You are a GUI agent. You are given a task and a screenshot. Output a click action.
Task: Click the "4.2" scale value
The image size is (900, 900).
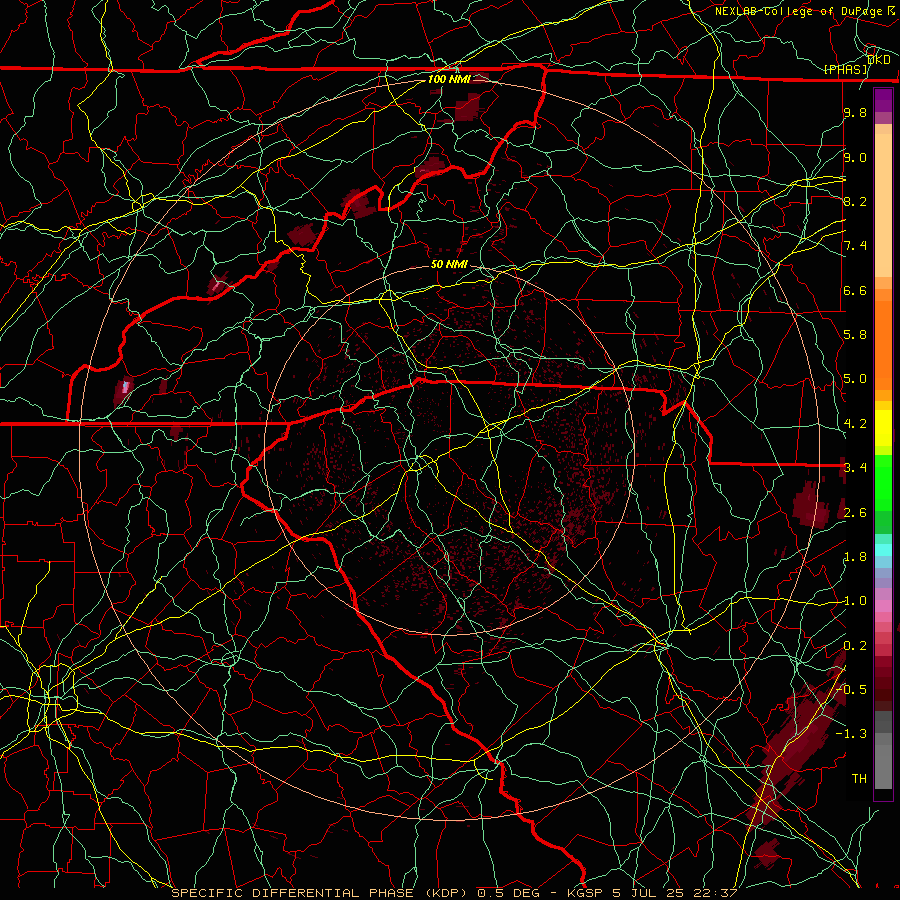[855, 424]
